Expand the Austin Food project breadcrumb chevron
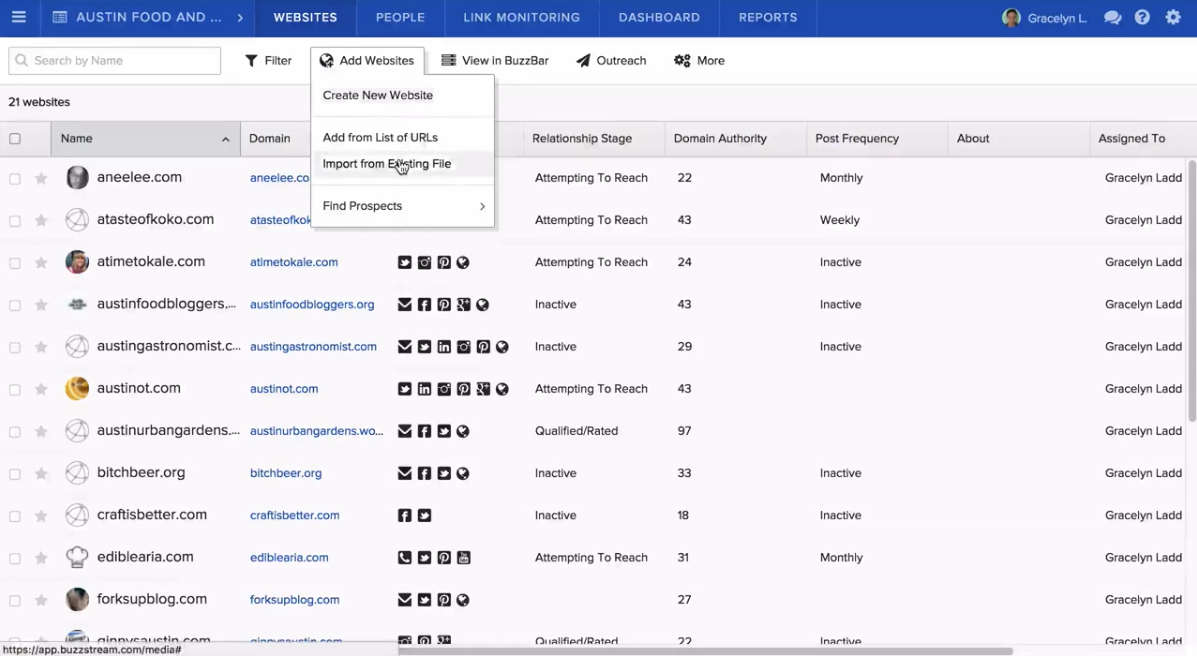Screen dimensions: 1197x656 point(240,18)
